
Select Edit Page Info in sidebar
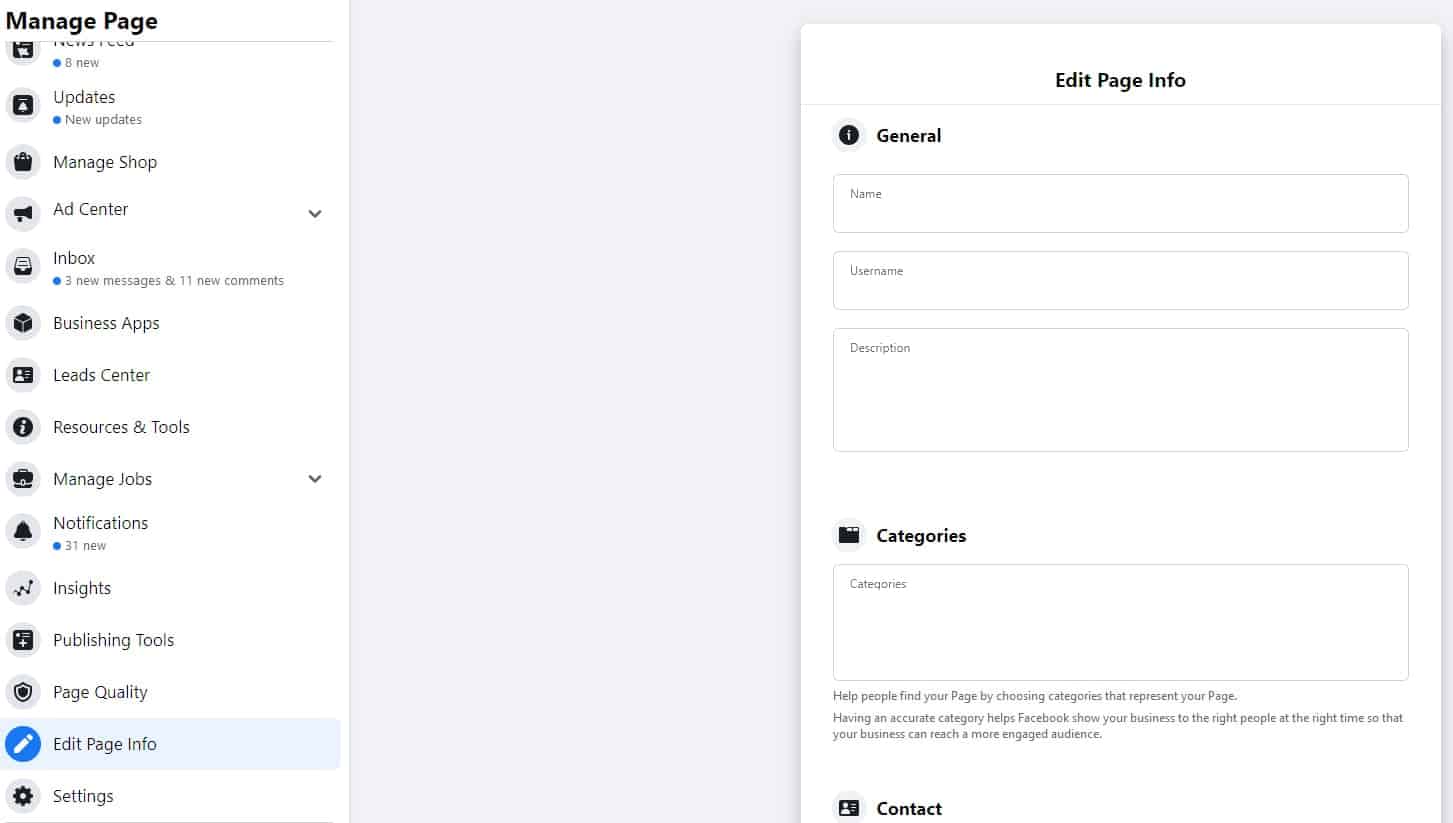104,744
